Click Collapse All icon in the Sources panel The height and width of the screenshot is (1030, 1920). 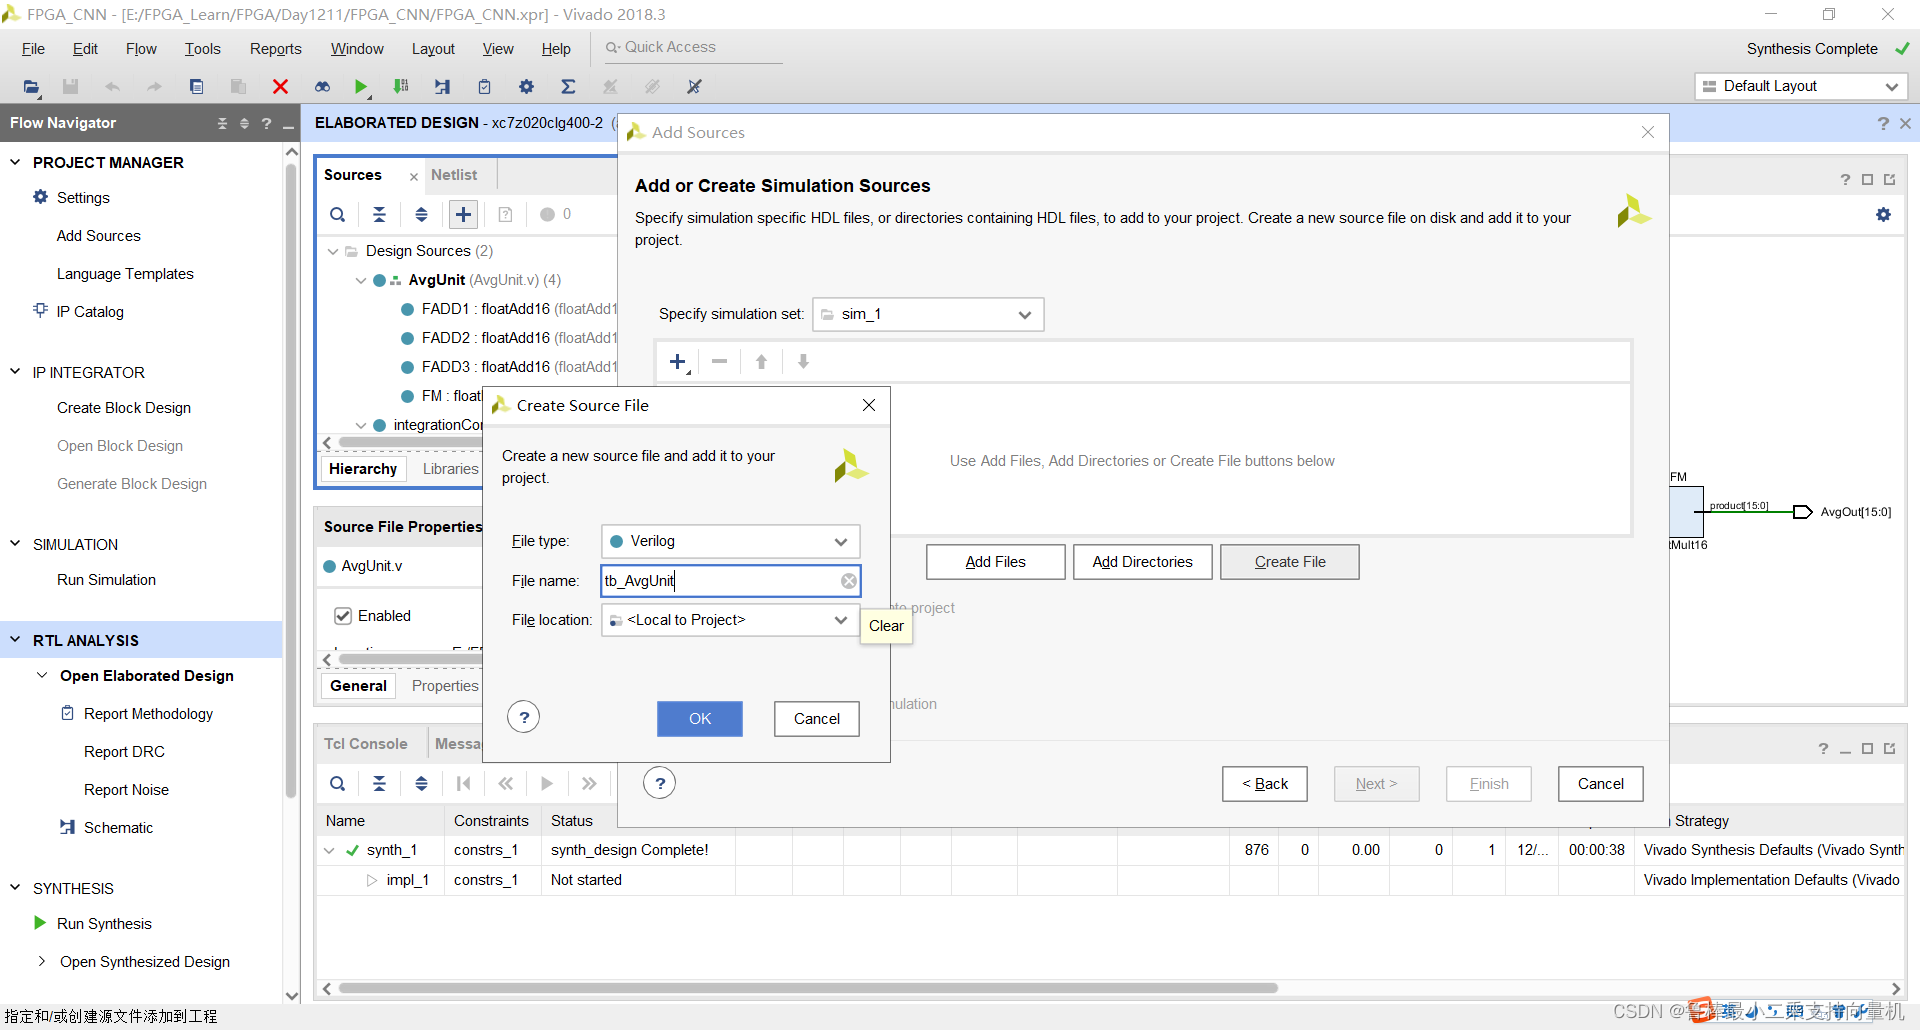click(x=380, y=214)
